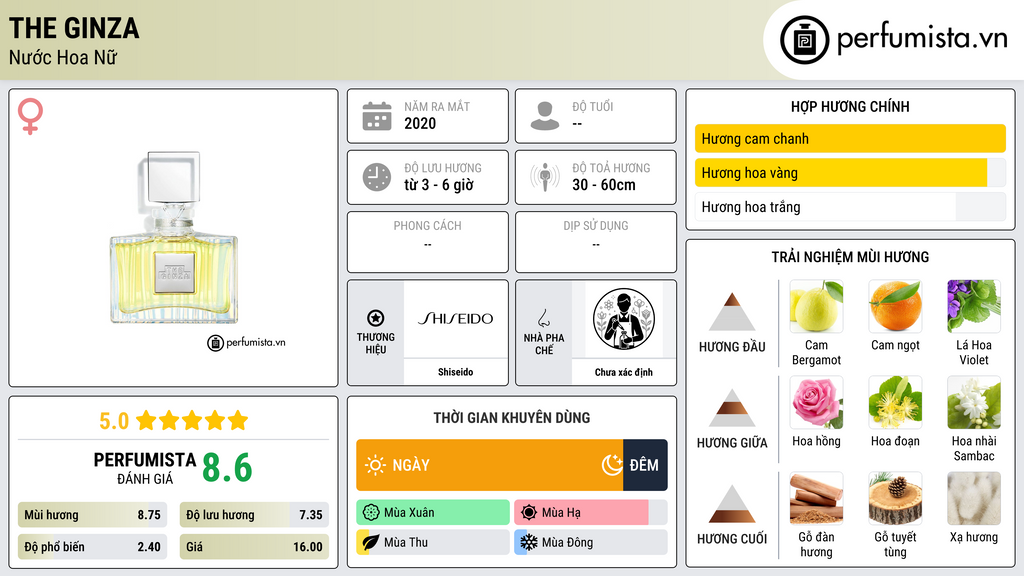
Task: Click the leaf icon for Mùa Thu
Action: click(370, 542)
